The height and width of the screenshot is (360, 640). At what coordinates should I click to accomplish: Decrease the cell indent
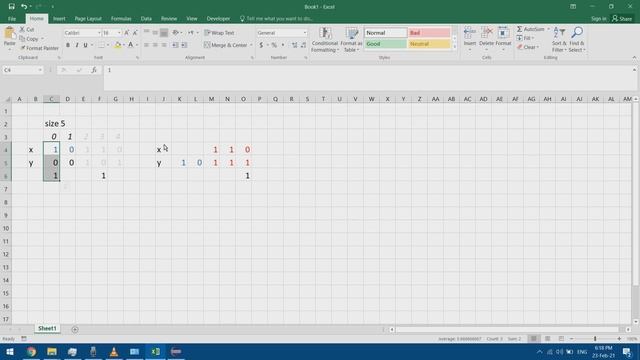click(175, 45)
